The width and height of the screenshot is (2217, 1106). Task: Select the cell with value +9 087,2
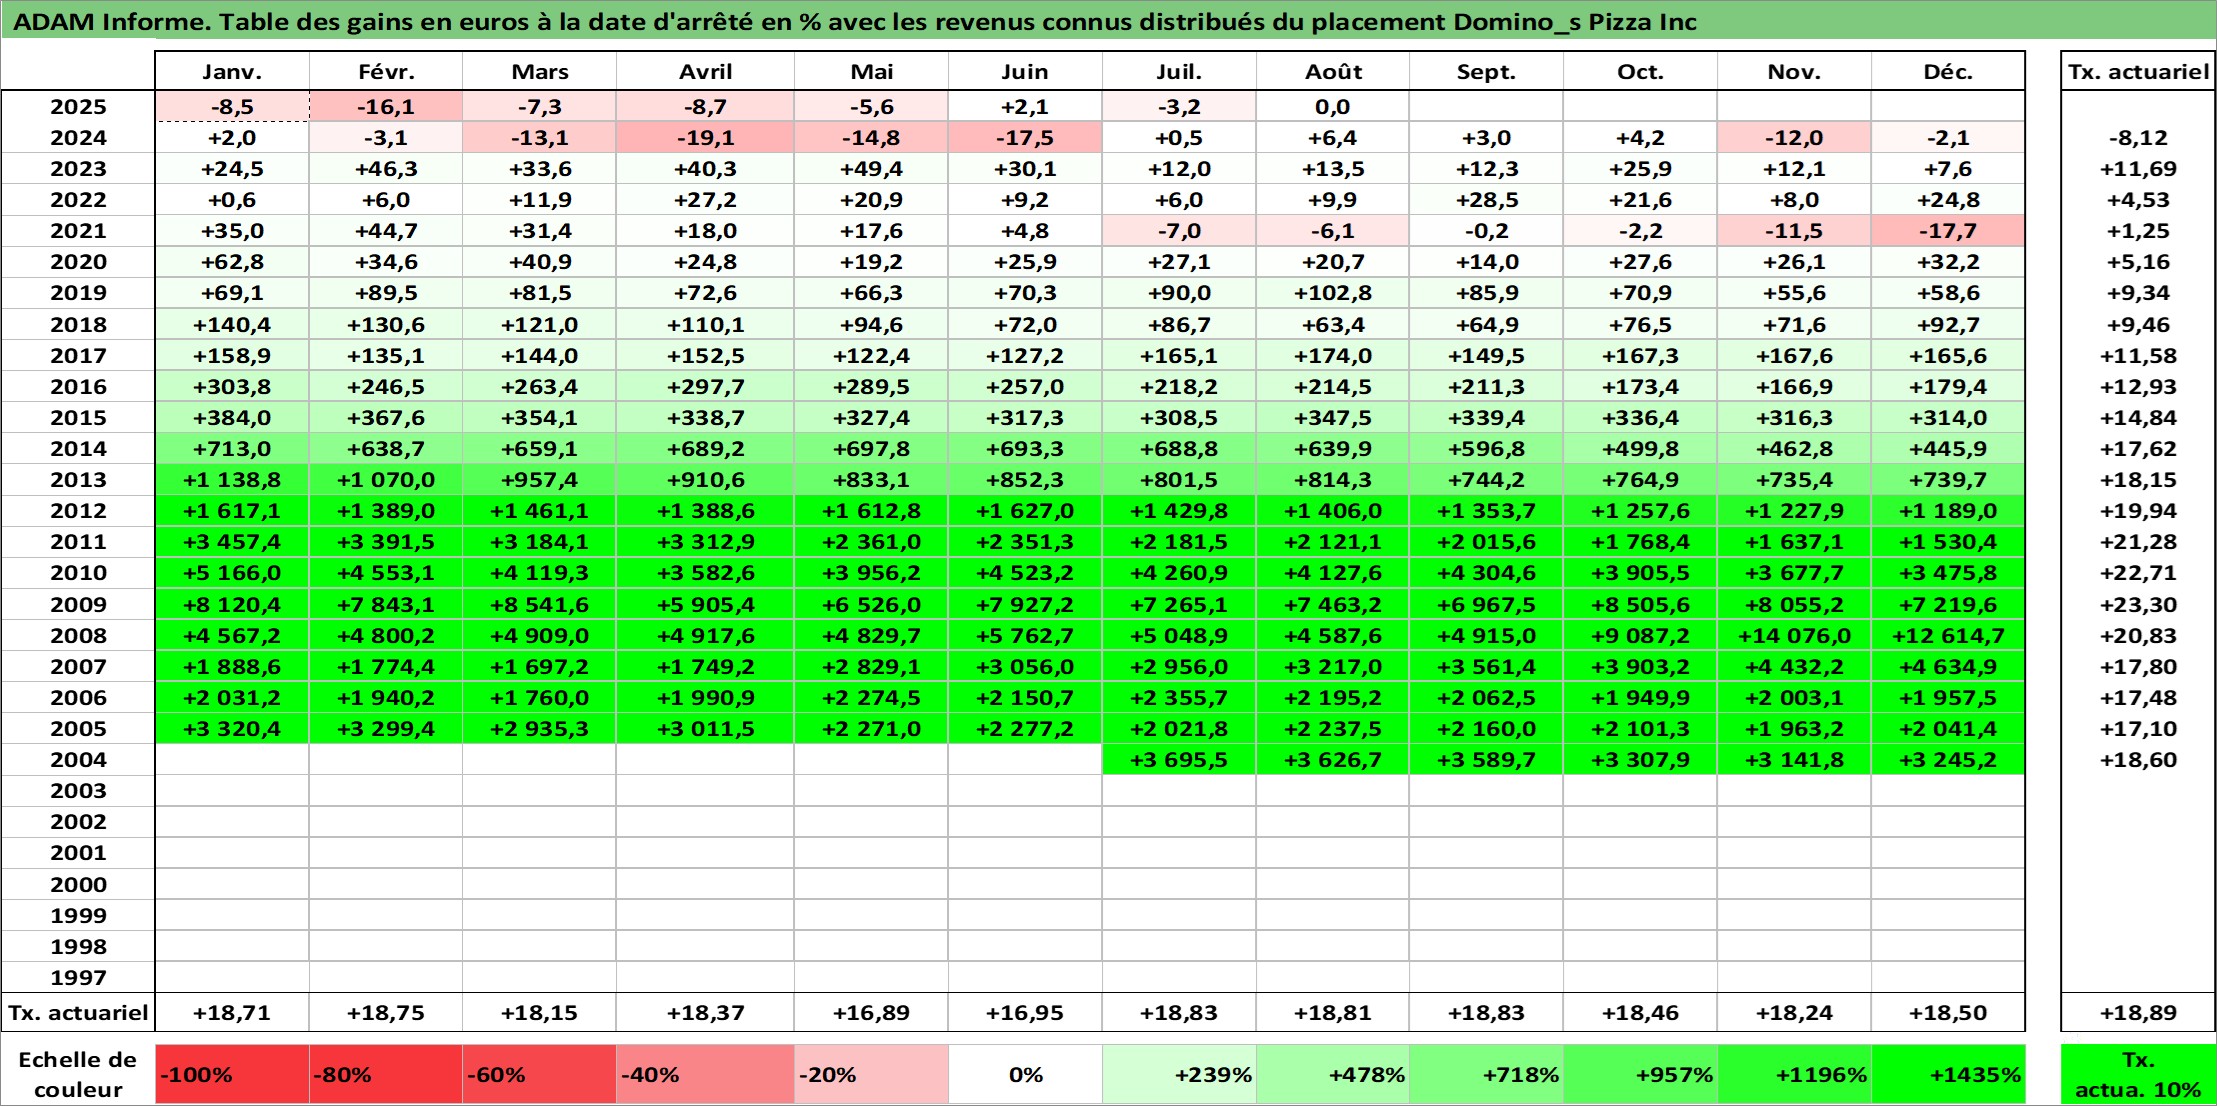pos(1640,636)
